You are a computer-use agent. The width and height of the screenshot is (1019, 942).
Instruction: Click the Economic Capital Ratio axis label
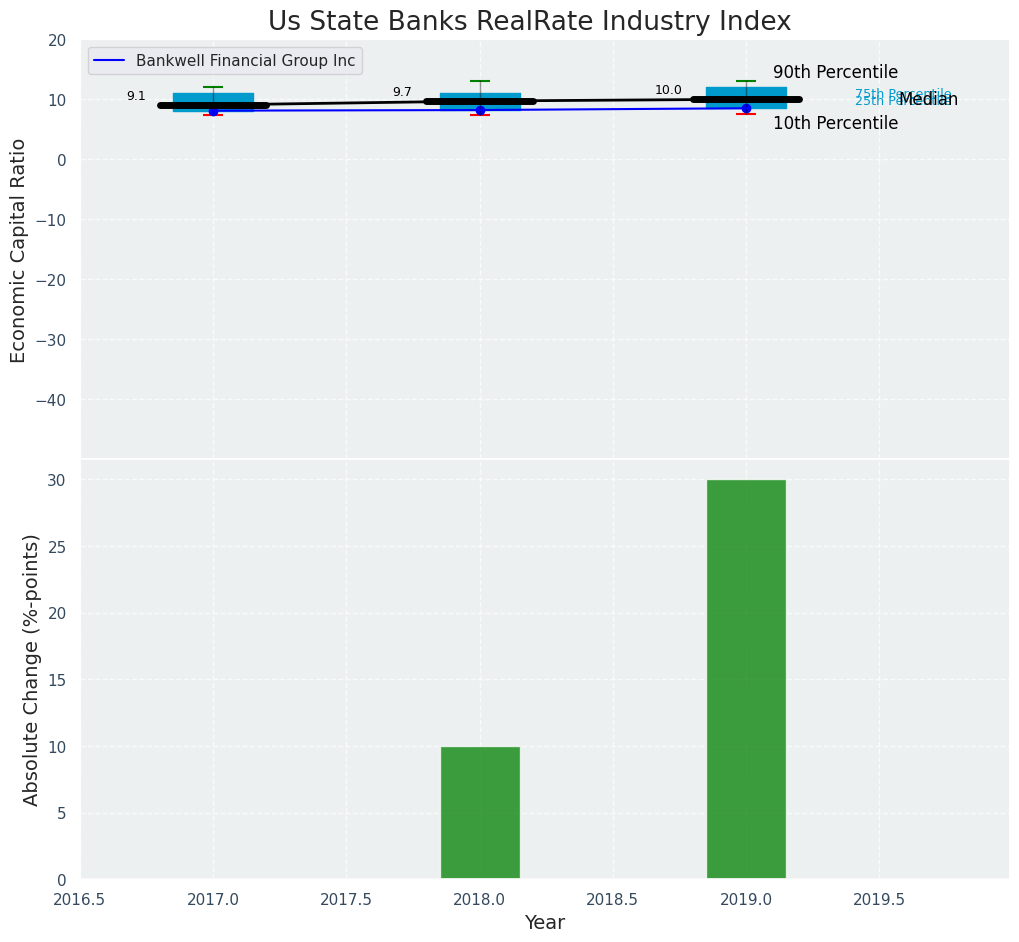click(x=19, y=250)
